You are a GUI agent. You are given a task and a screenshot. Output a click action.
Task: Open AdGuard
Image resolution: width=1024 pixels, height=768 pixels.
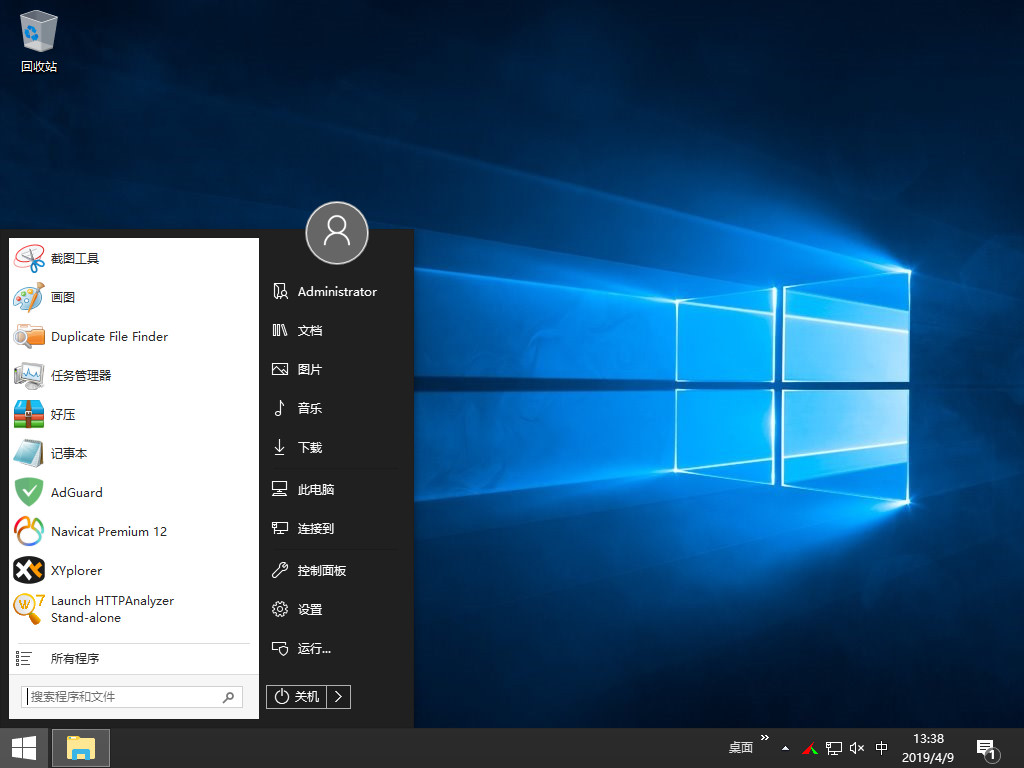tap(77, 492)
